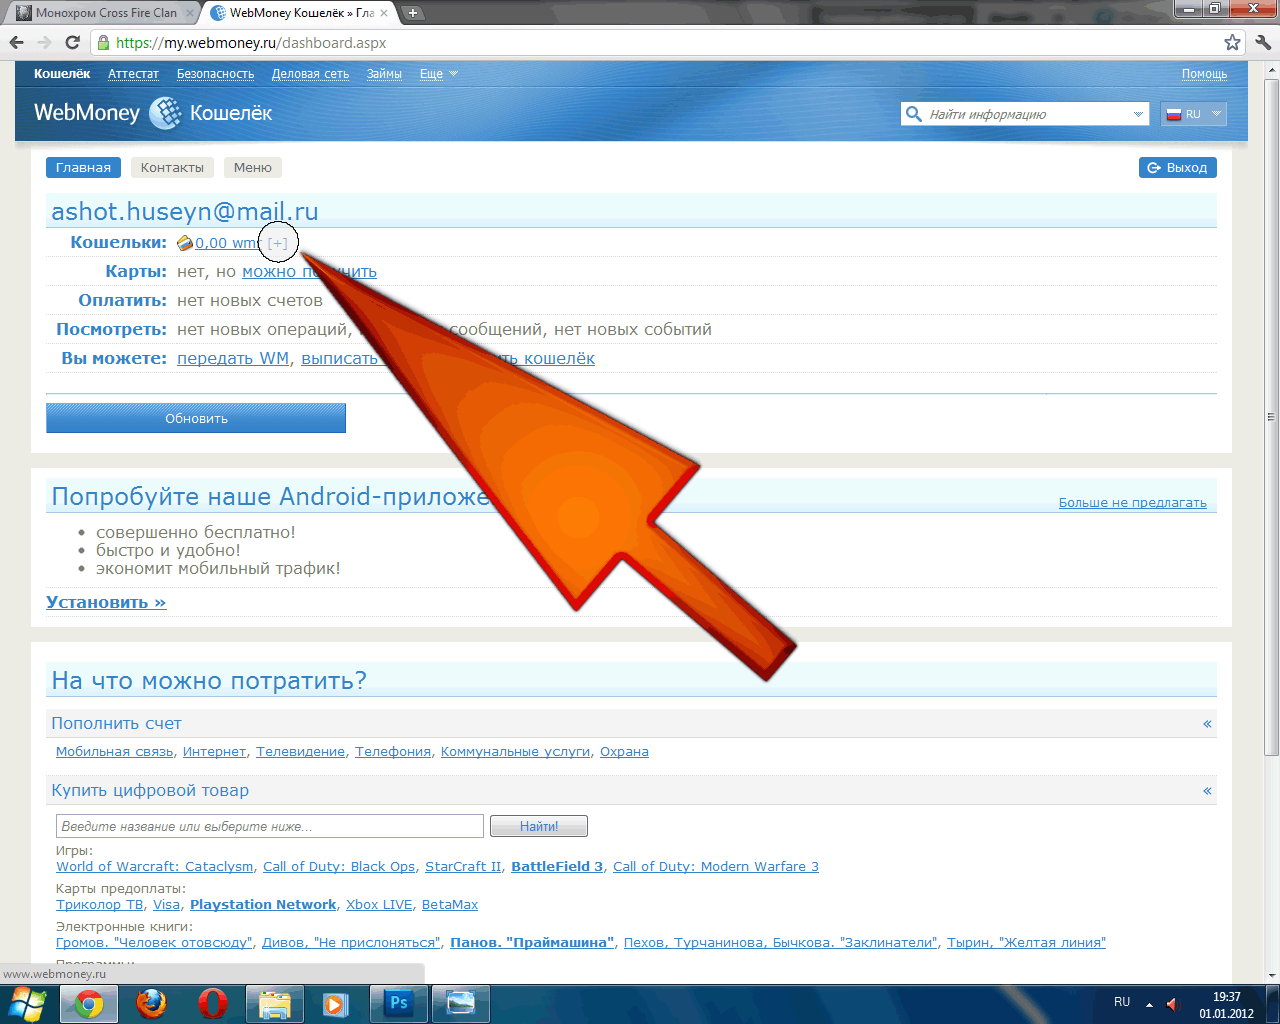The width and height of the screenshot is (1280, 1024).
Task: Open the StarCraft II link
Action: click(463, 867)
